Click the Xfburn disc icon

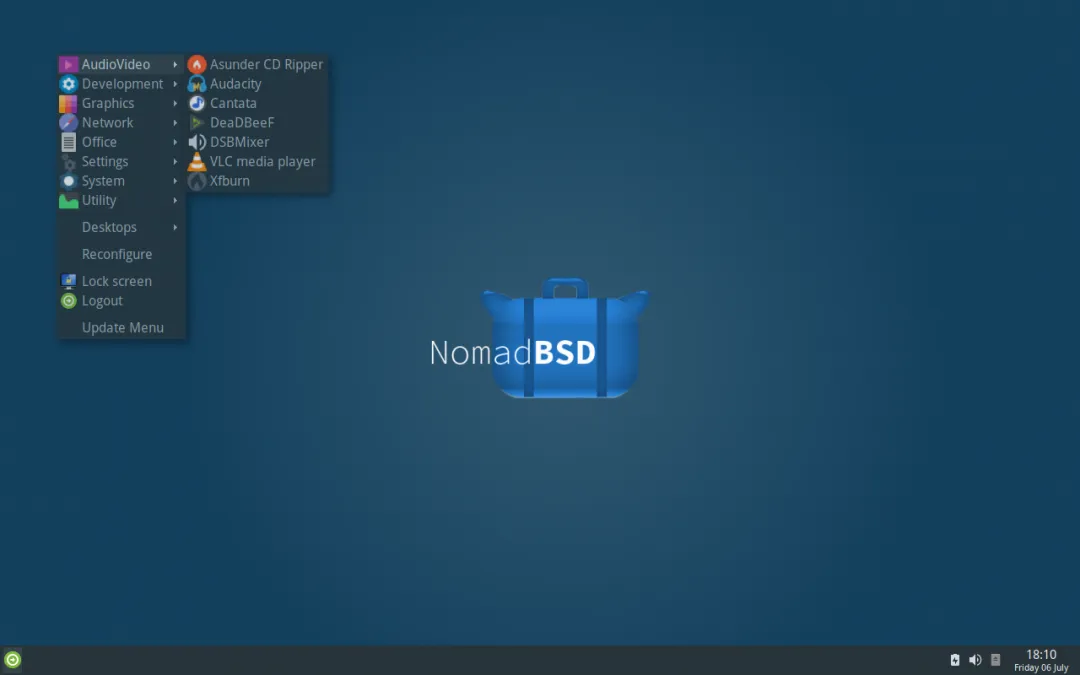click(x=197, y=181)
